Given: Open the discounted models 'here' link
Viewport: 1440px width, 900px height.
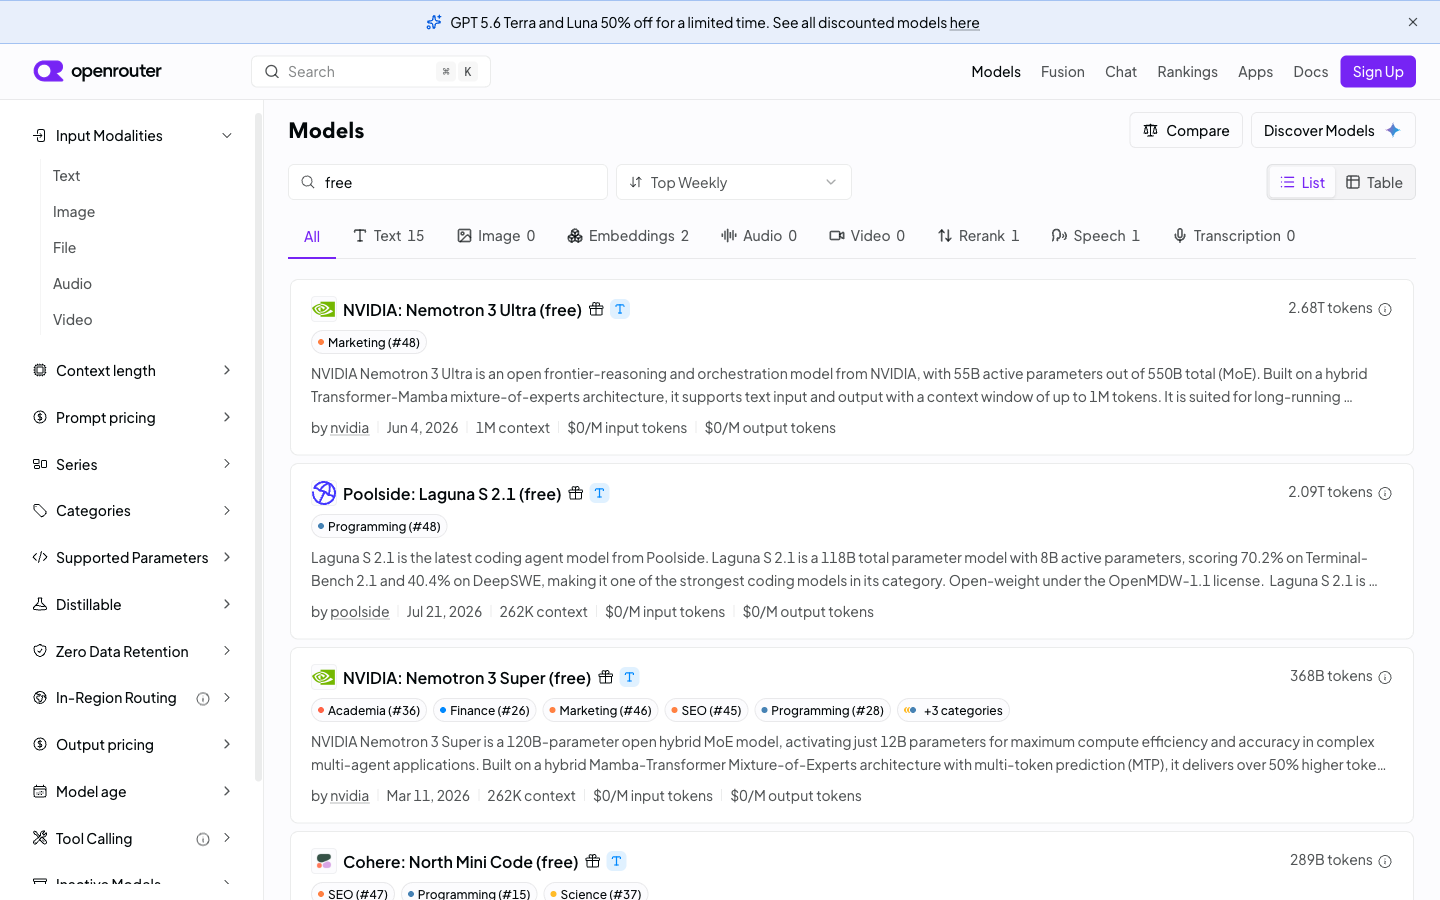Looking at the screenshot, I should 964,22.
